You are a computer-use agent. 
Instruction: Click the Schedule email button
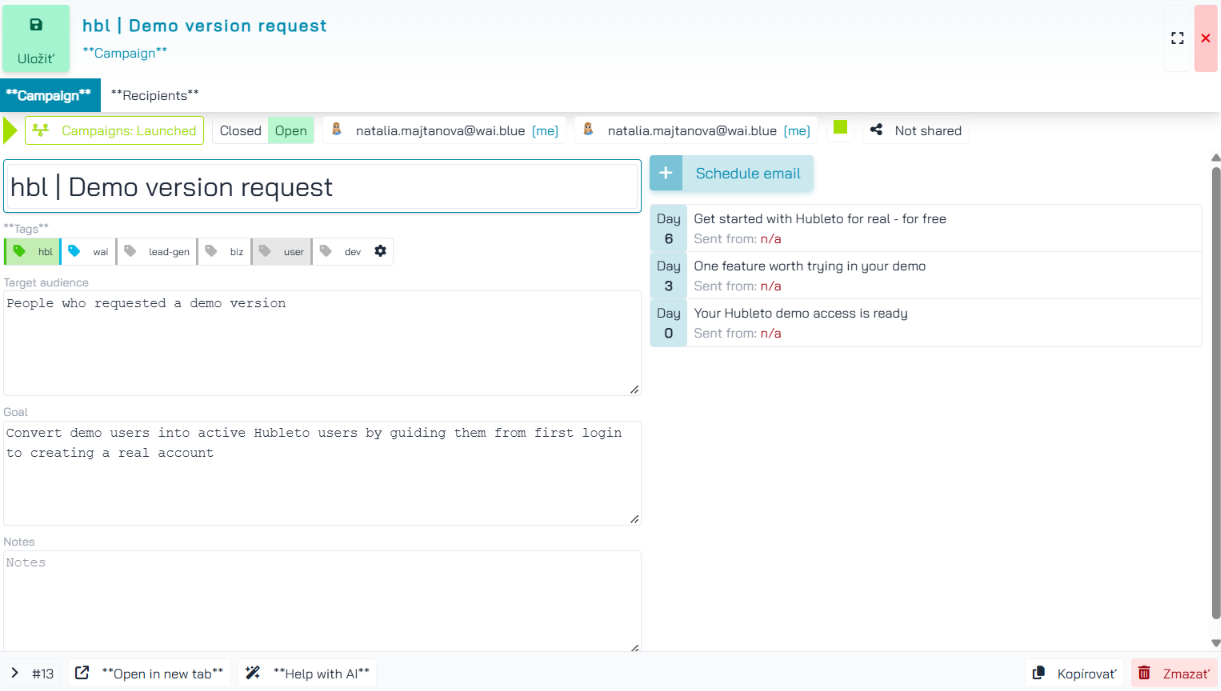tap(732, 173)
